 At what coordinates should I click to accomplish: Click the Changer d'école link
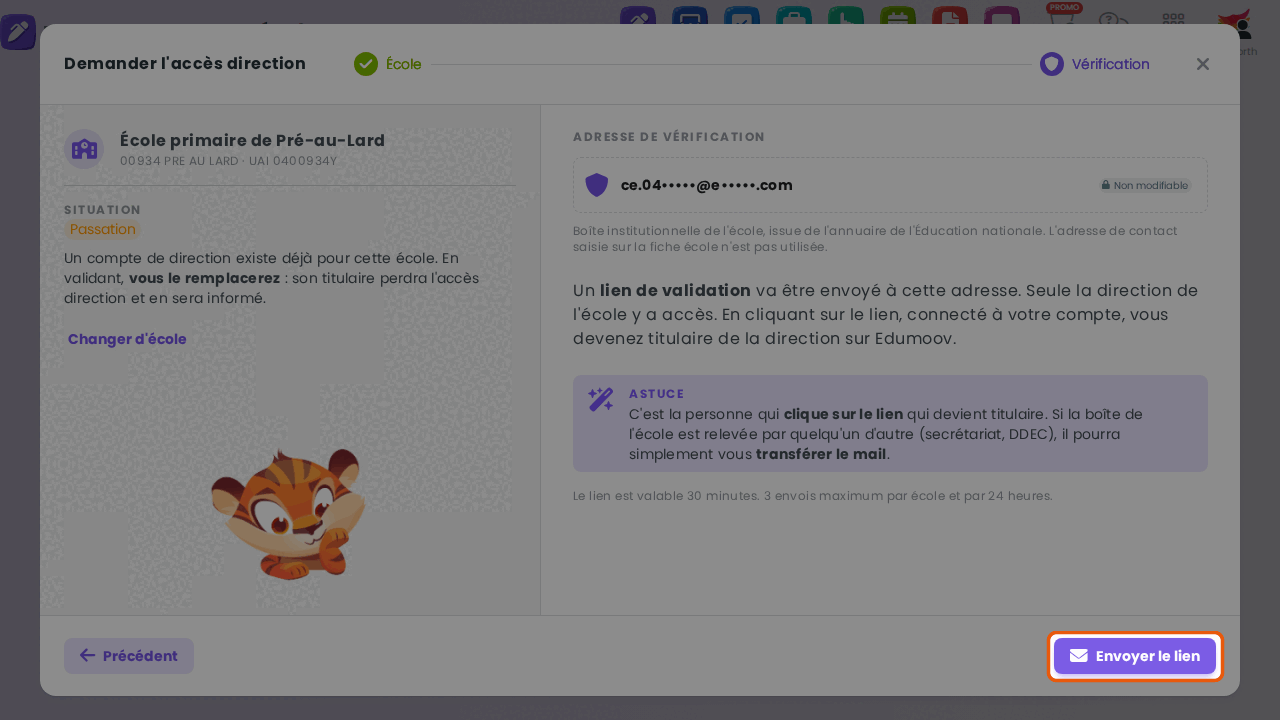(127, 339)
